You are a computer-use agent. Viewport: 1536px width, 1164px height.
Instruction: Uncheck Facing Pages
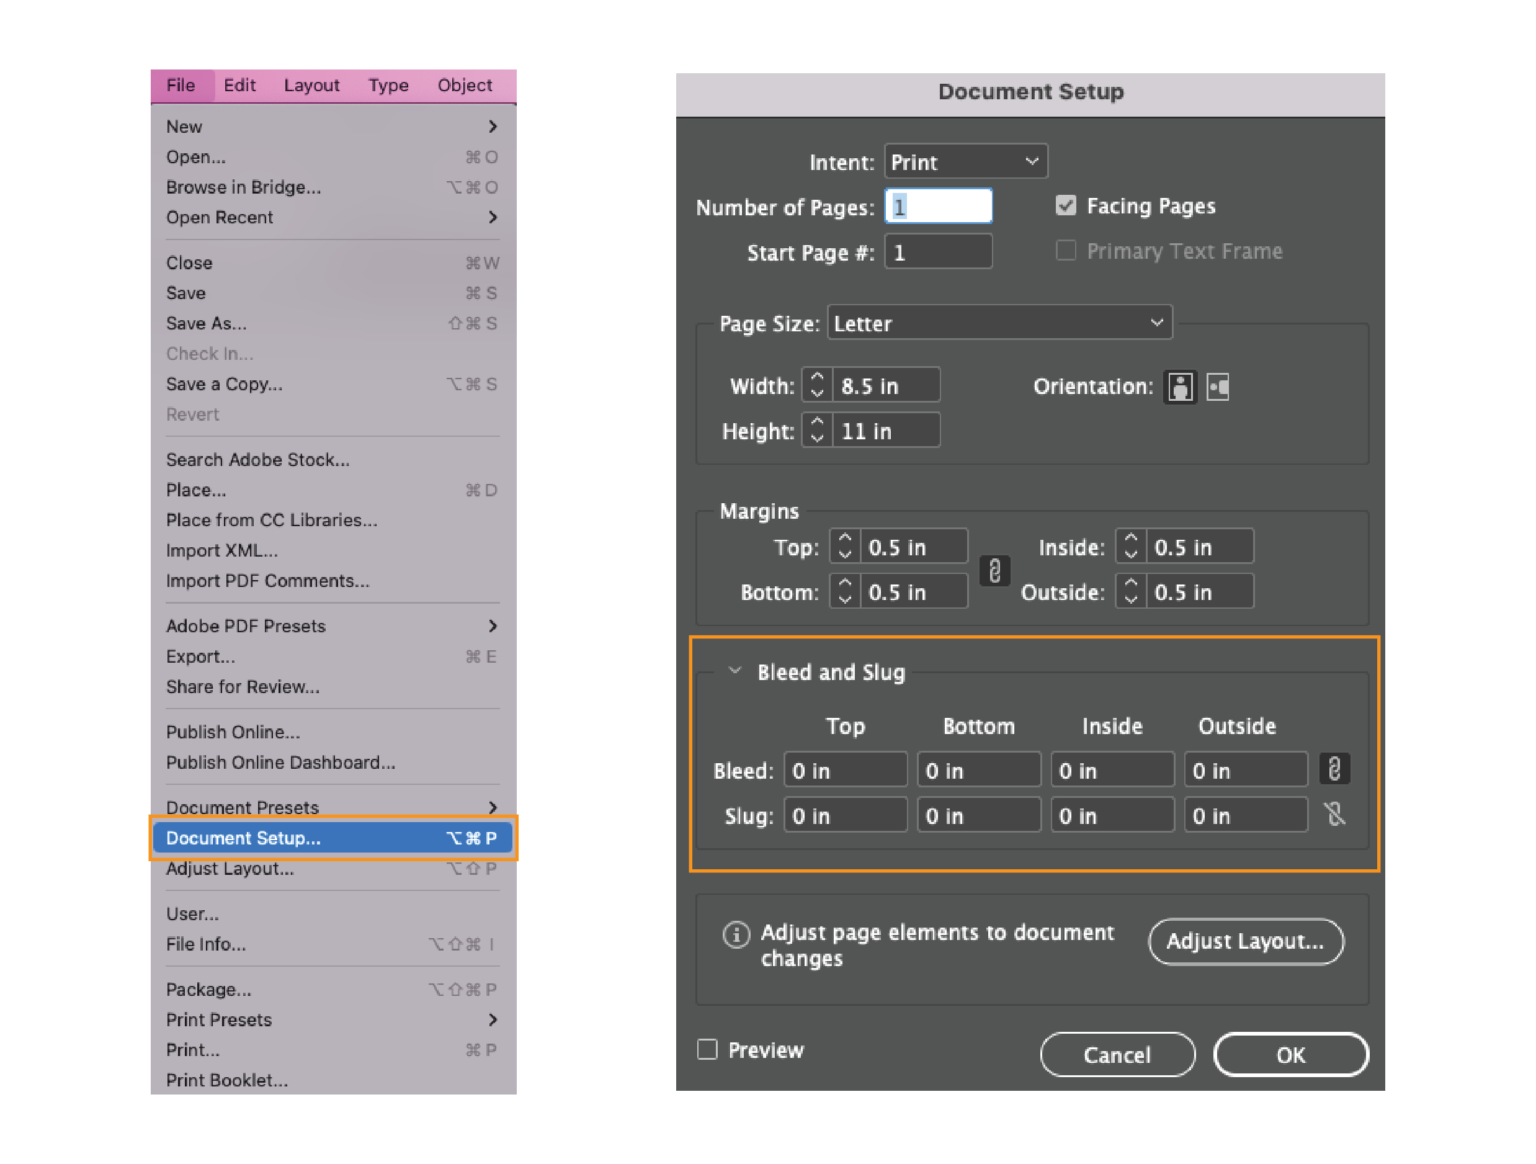pyautogui.click(x=1066, y=205)
